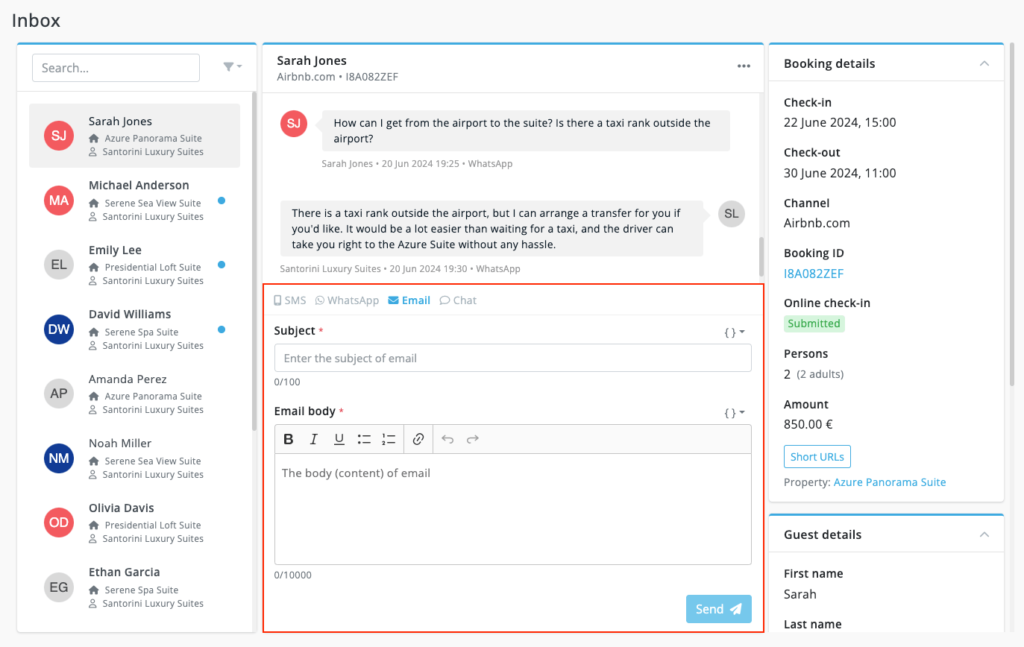Open Emily Lee's conversation
Screen dimensions: 1024x647
[135, 265]
